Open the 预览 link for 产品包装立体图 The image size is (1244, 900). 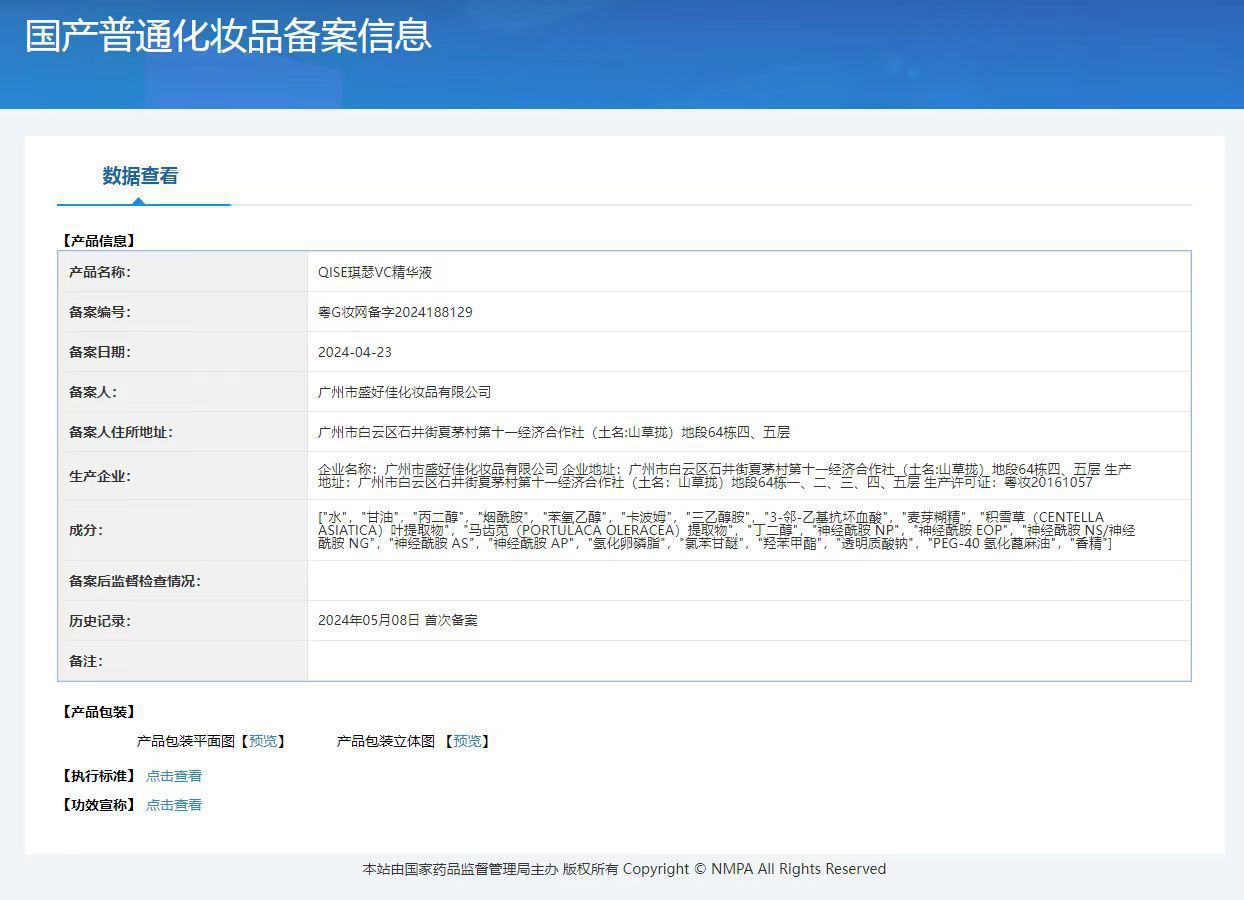coord(468,741)
